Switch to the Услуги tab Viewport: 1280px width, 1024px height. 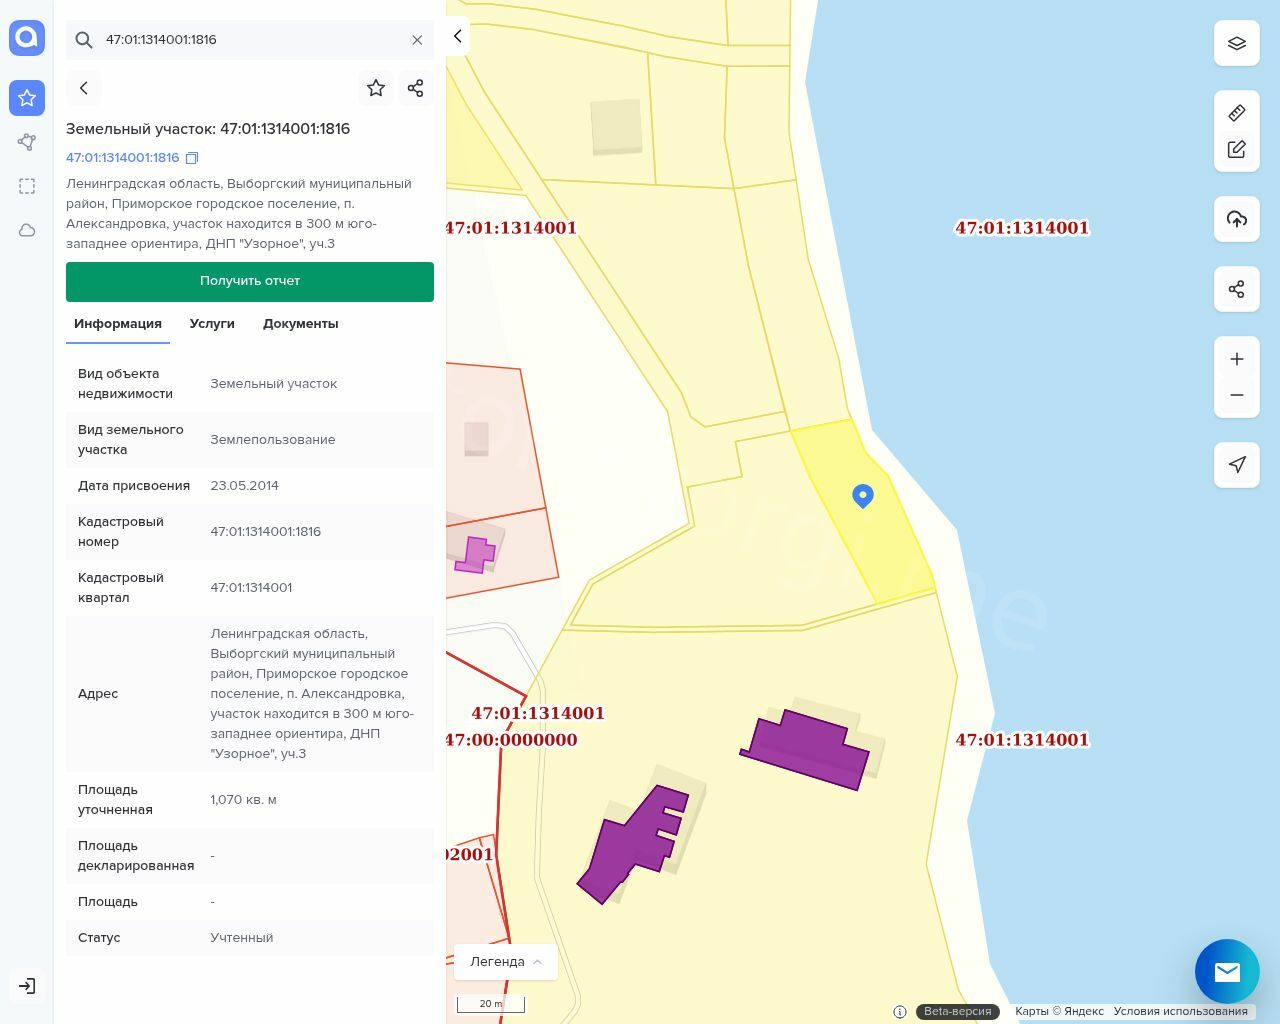coord(212,324)
